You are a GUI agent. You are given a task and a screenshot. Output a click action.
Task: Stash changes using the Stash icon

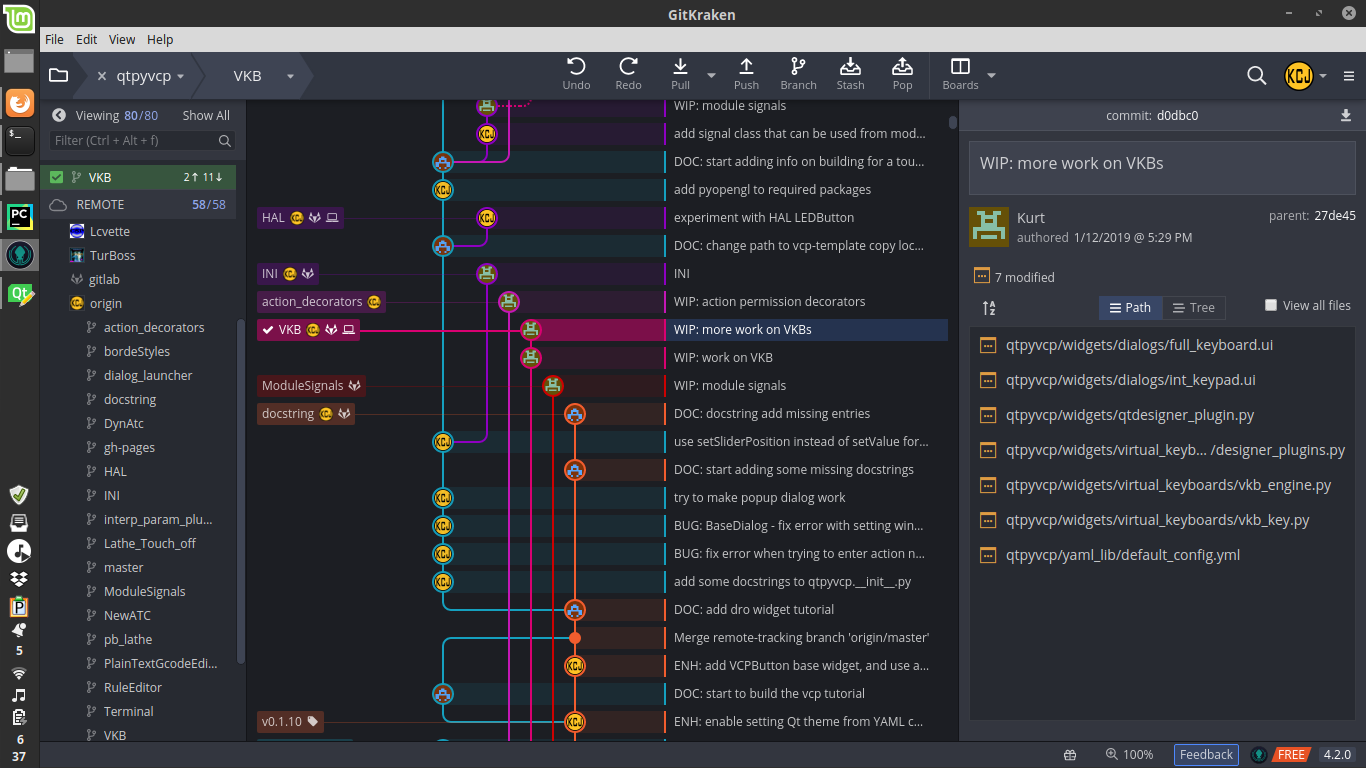point(850,67)
